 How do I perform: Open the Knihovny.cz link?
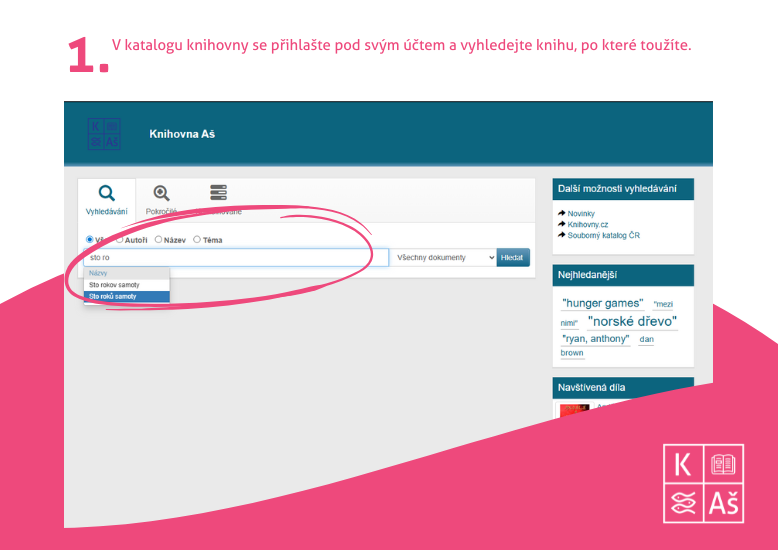(x=587, y=224)
